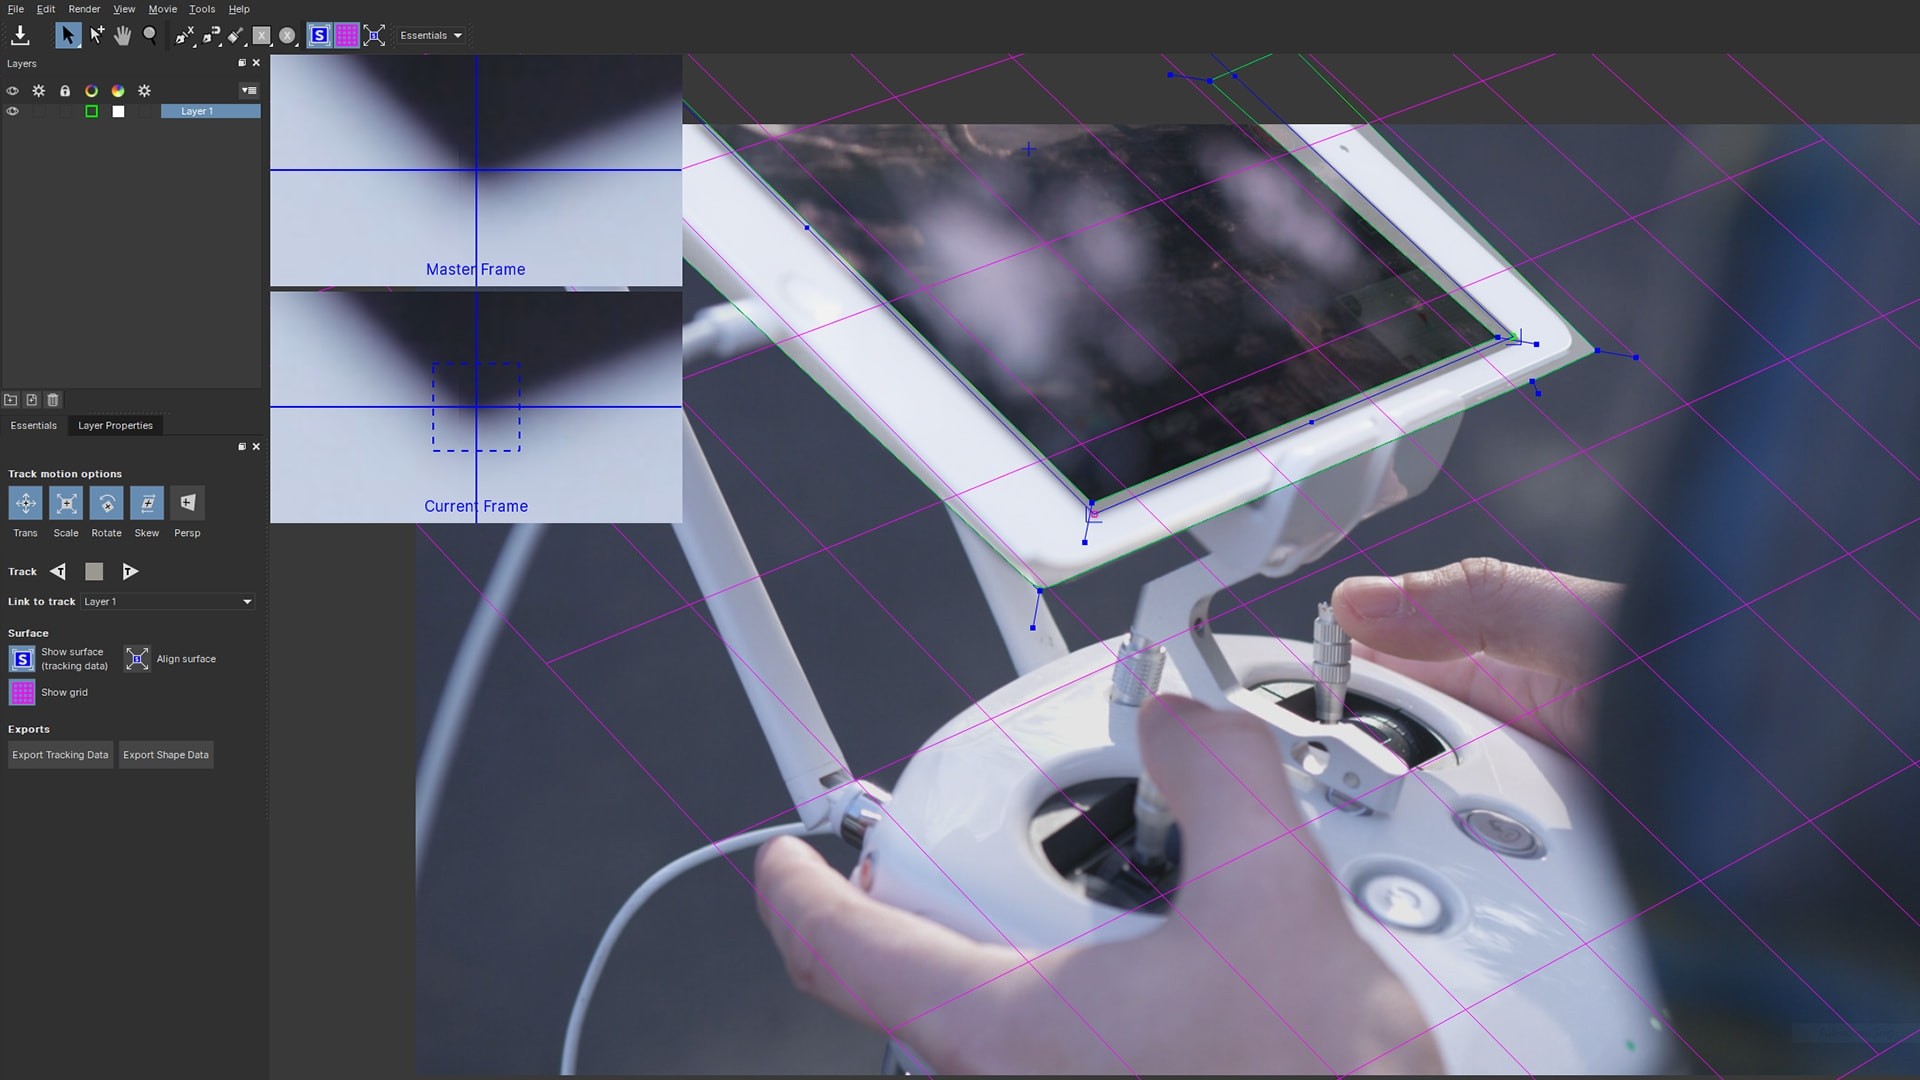Undock the Essentials panel
The width and height of the screenshot is (1920, 1080).
242,447
